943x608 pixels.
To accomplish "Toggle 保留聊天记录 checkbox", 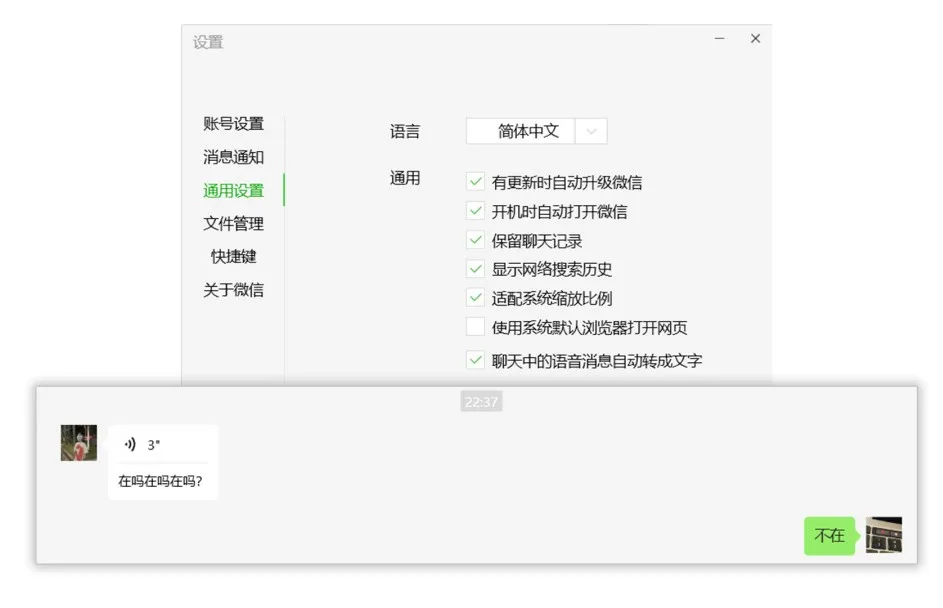I will [475, 240].
